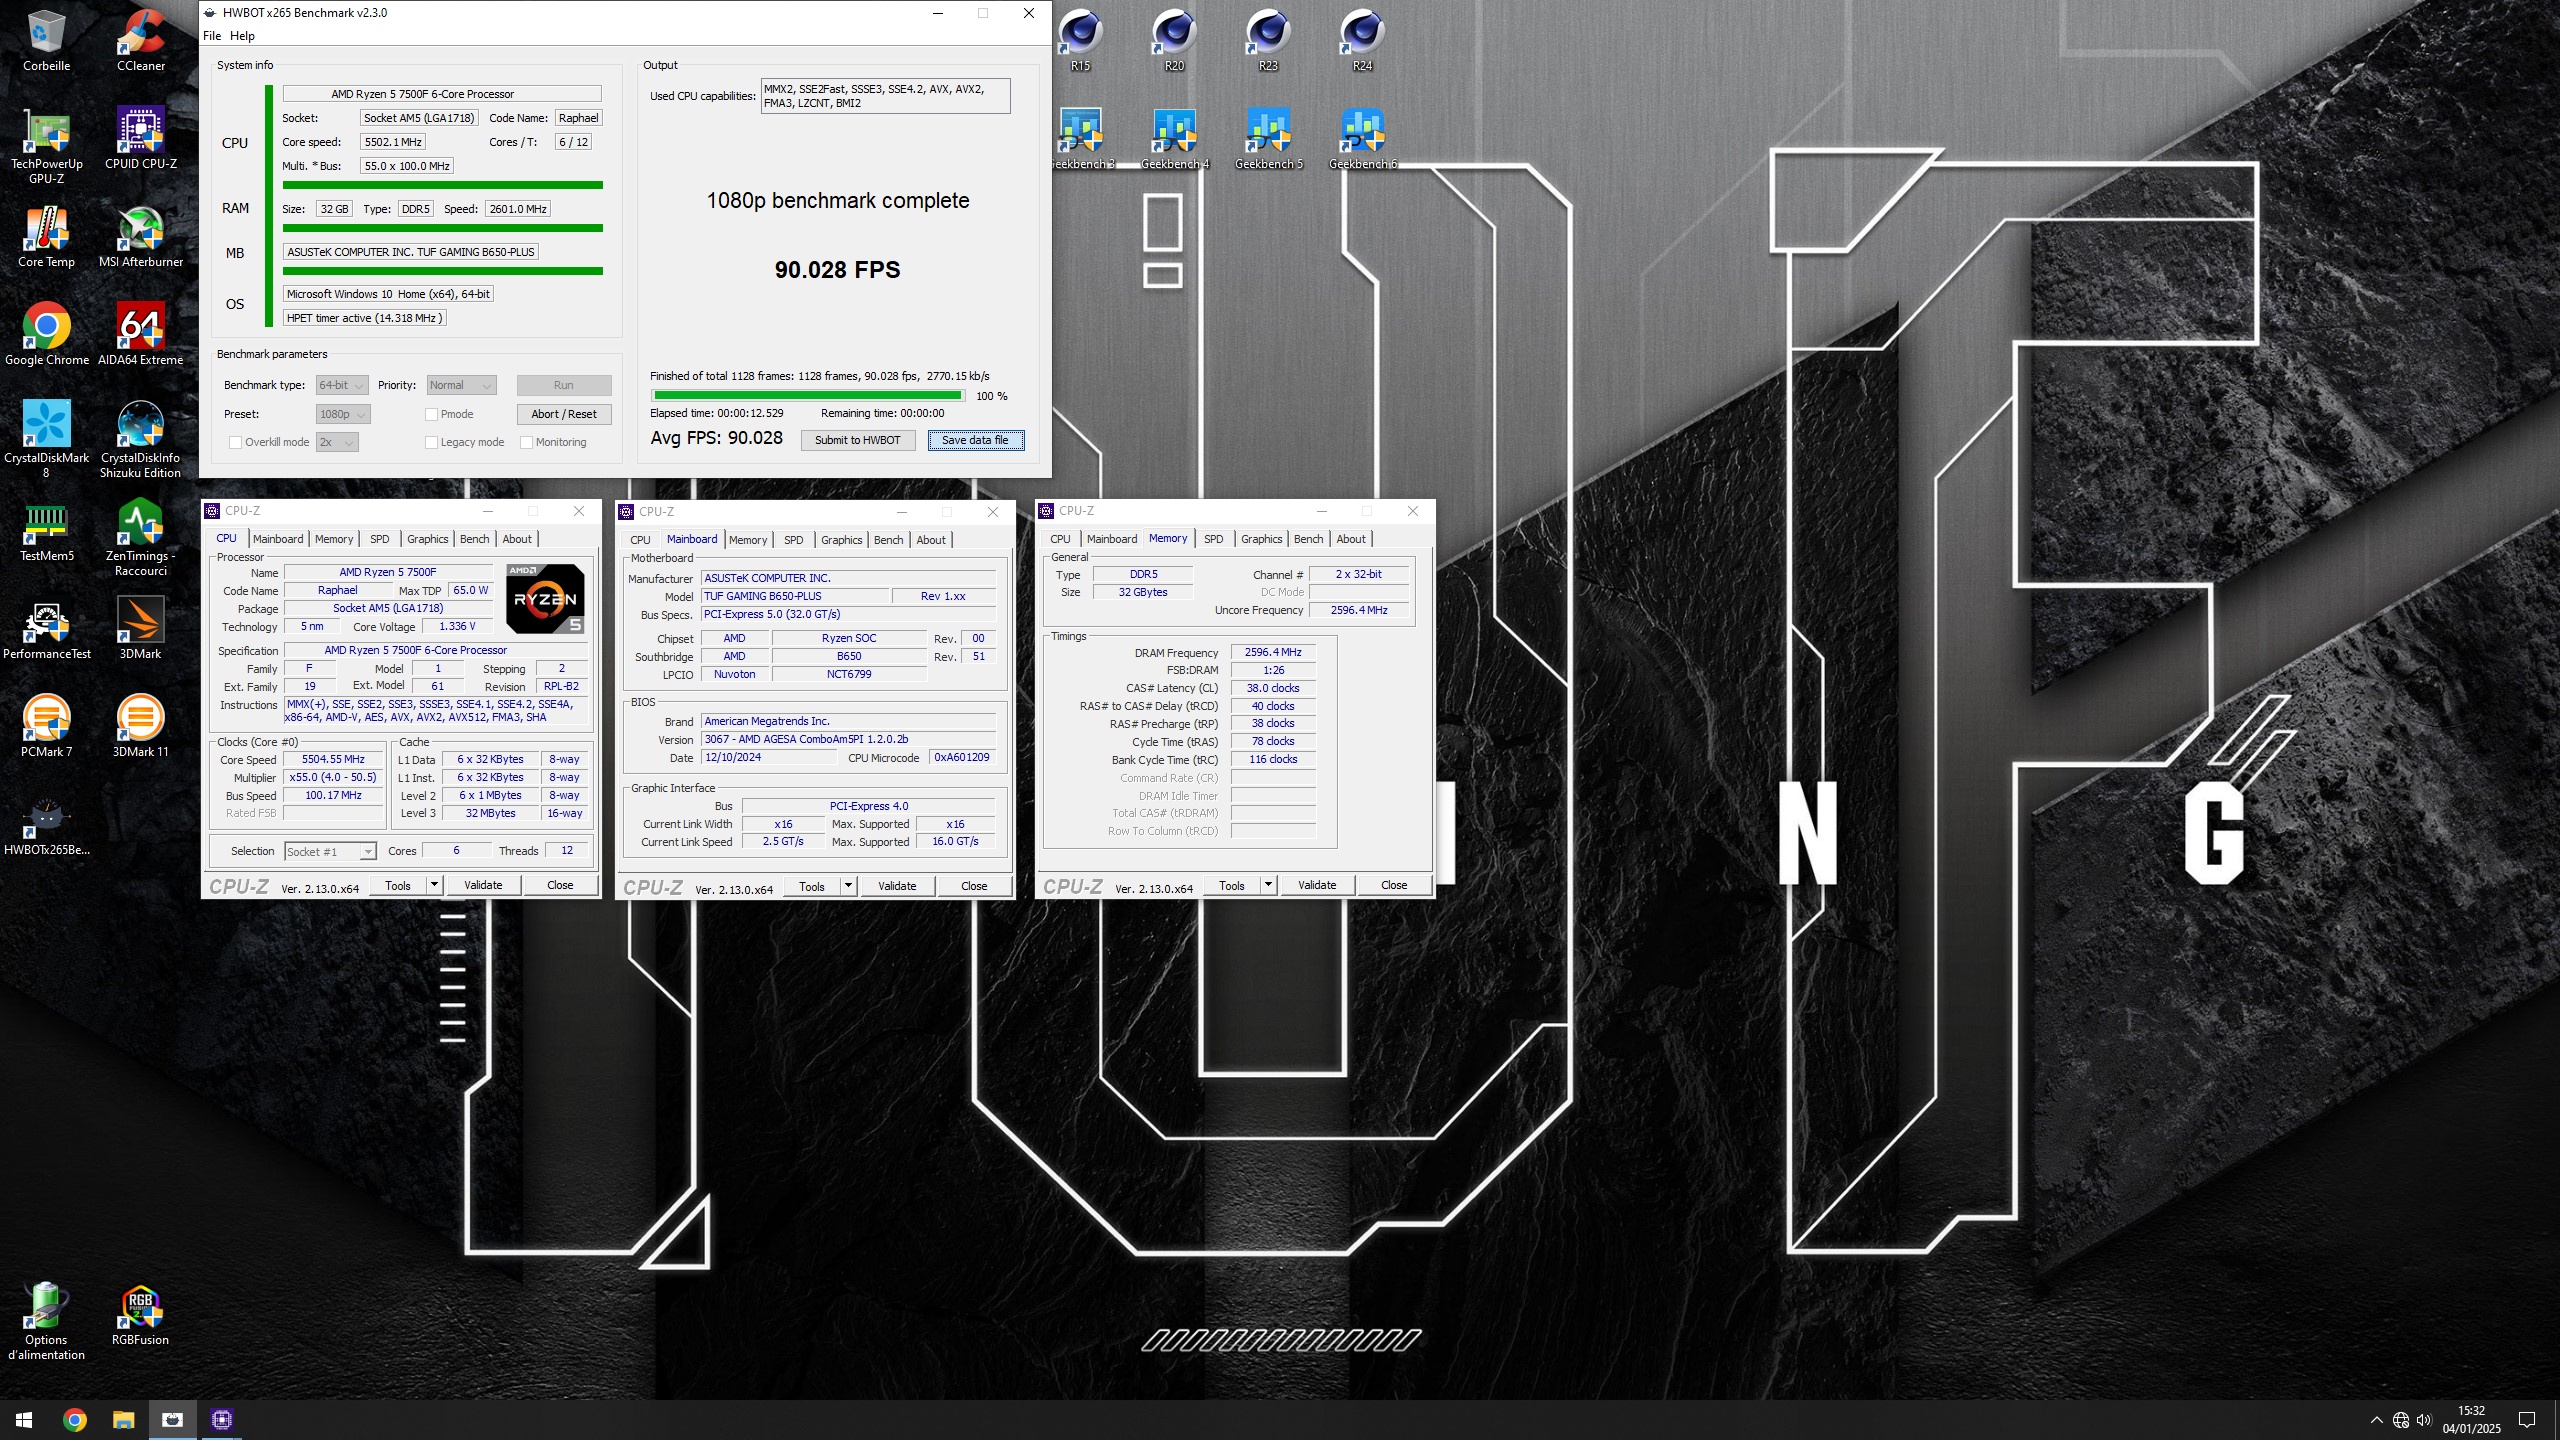Open Geekbench 6 desktop icon
Image resolution: width=2560 pixels, height=1440 pixels.
tap(1362, 138)
